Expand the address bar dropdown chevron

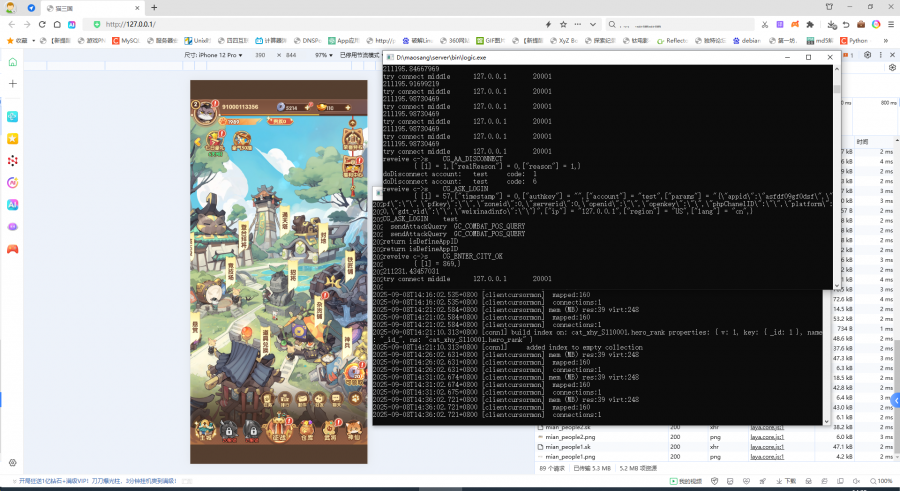593,24
